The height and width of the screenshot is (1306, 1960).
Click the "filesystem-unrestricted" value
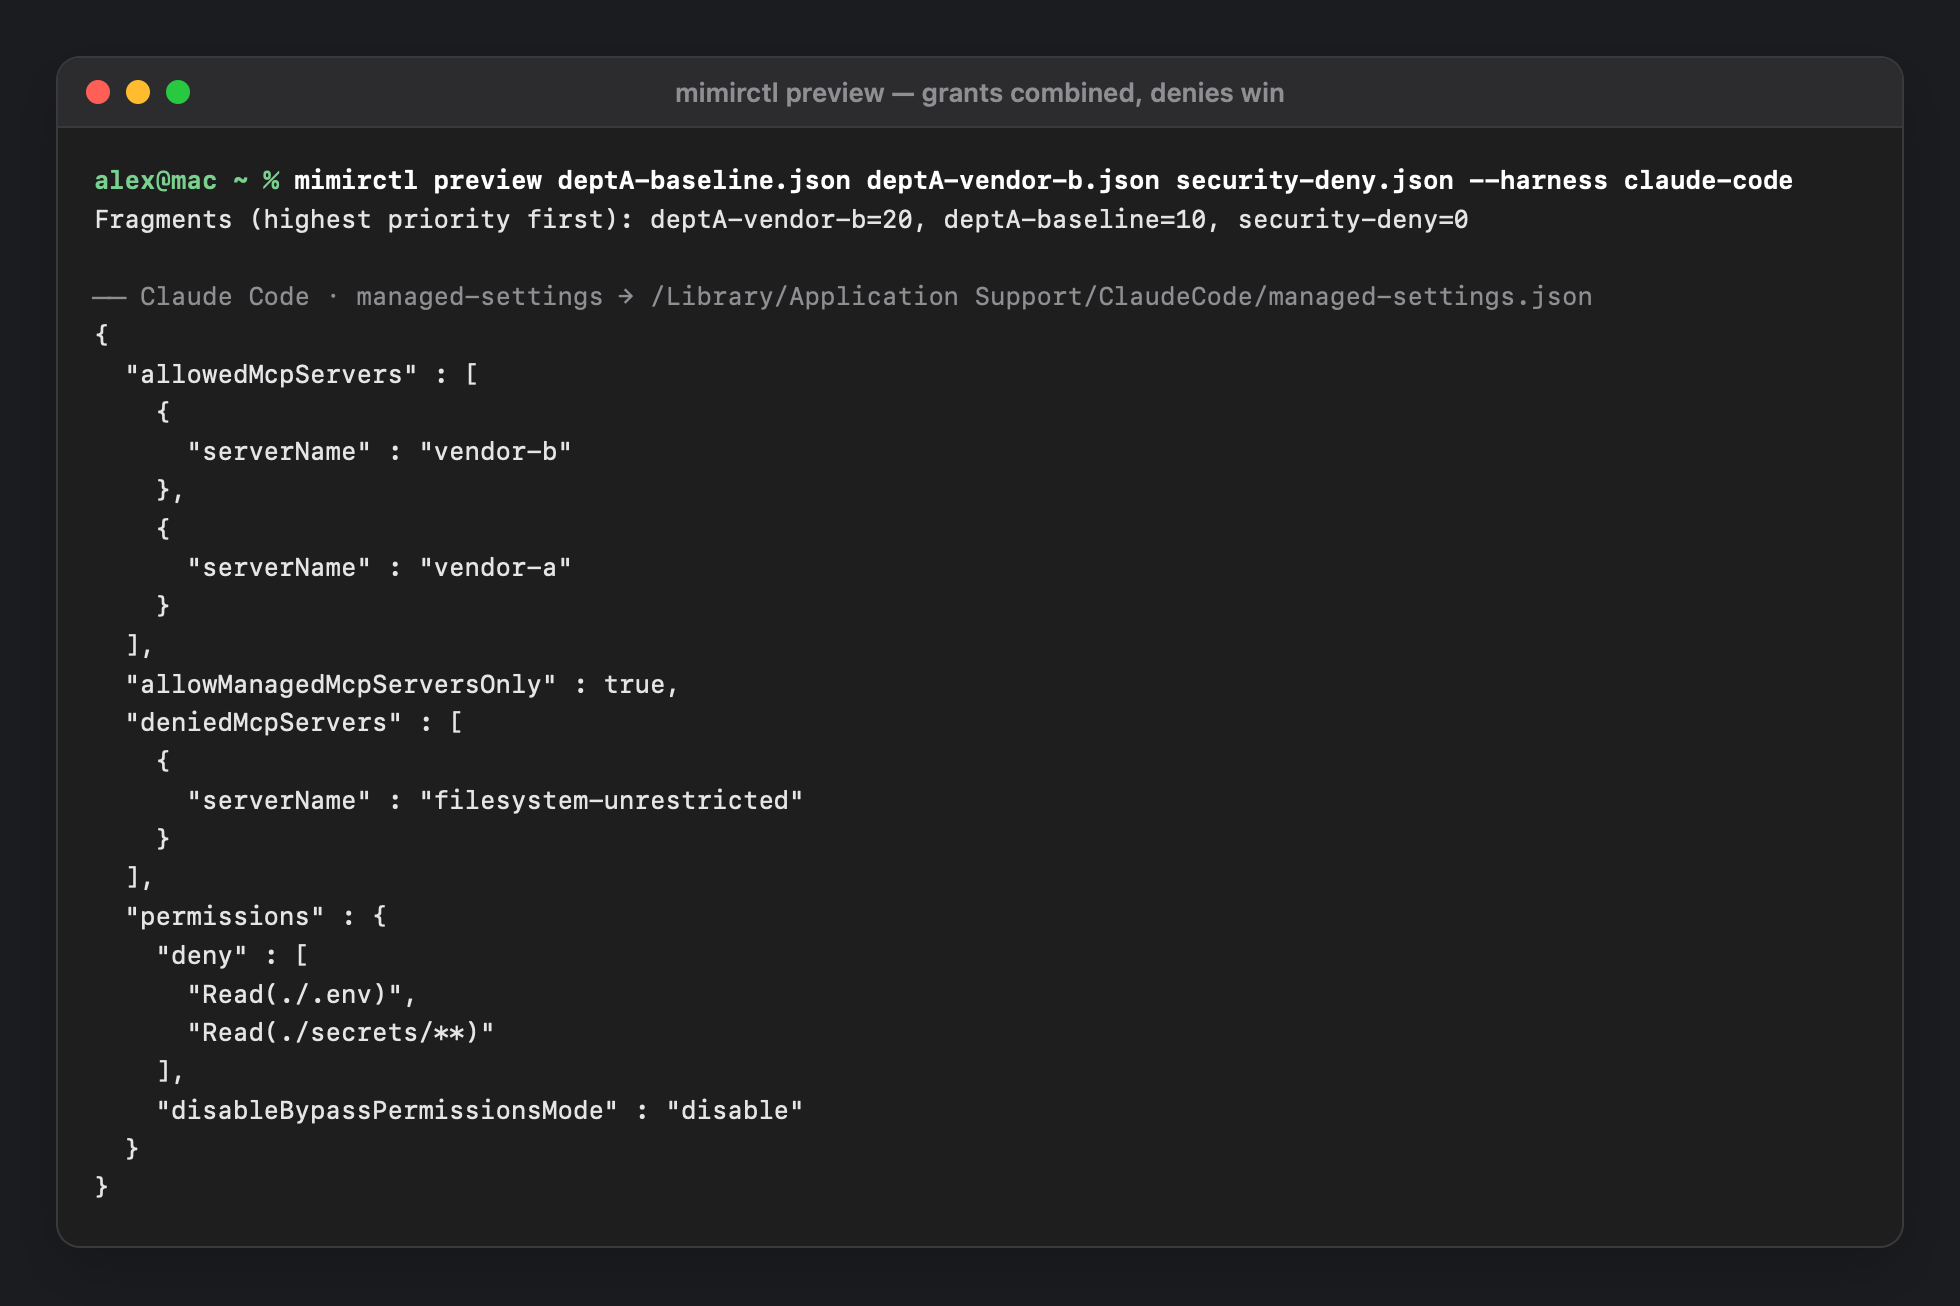[611, 800]
